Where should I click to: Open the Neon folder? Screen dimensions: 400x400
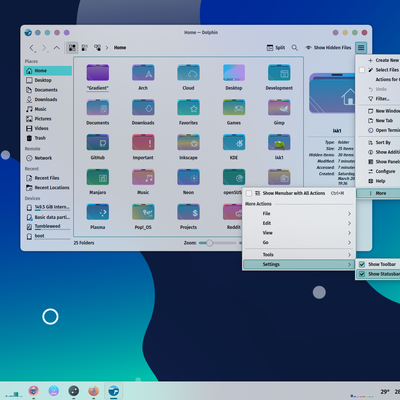pyautogui.click(x=188, y=182)
